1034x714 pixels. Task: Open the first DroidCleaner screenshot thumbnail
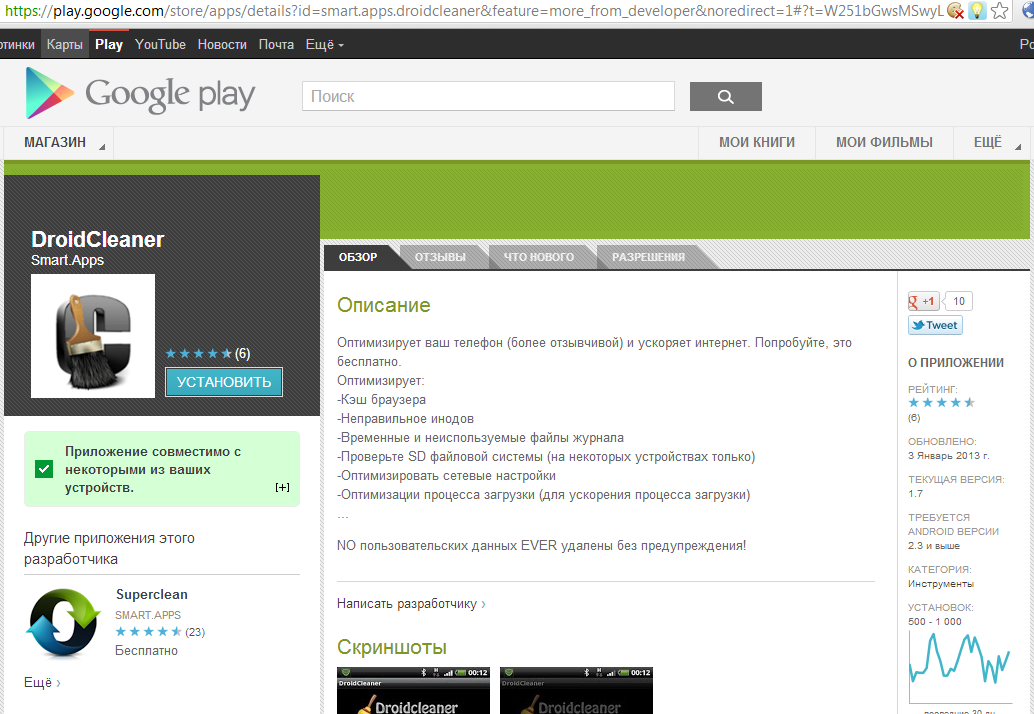pyautogui.click(x=413, y=690)
